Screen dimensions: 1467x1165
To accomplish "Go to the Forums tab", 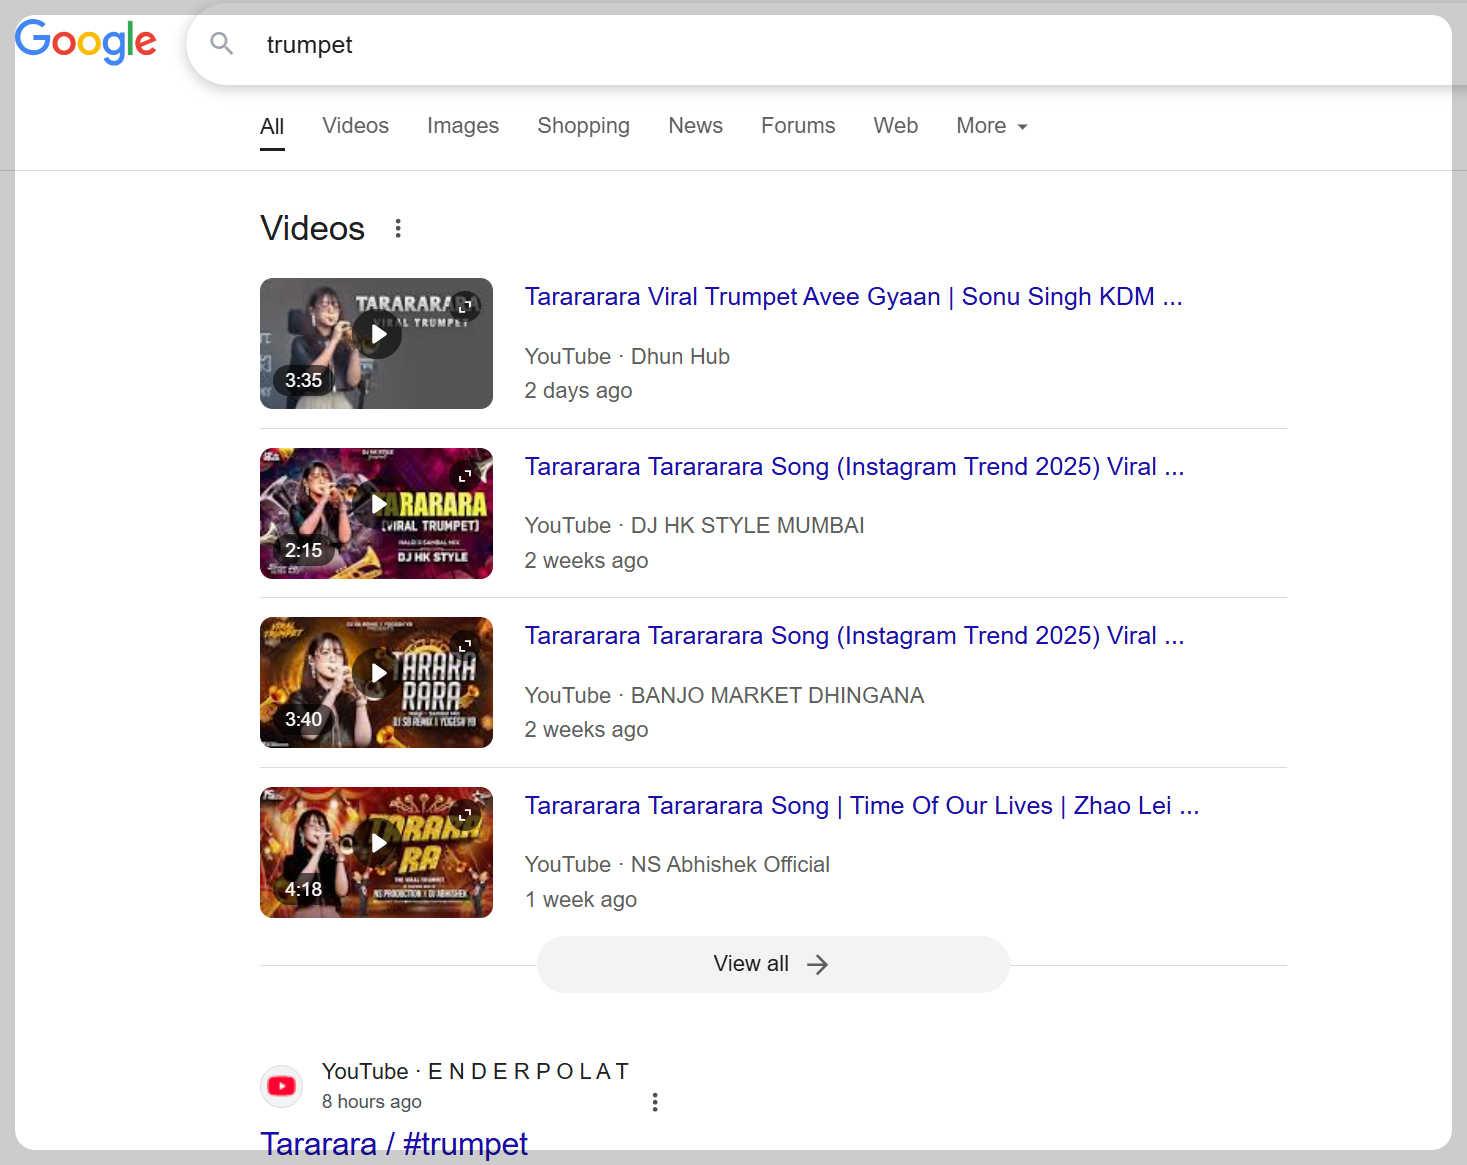I will pyautogui.click(x=798, y=126).
